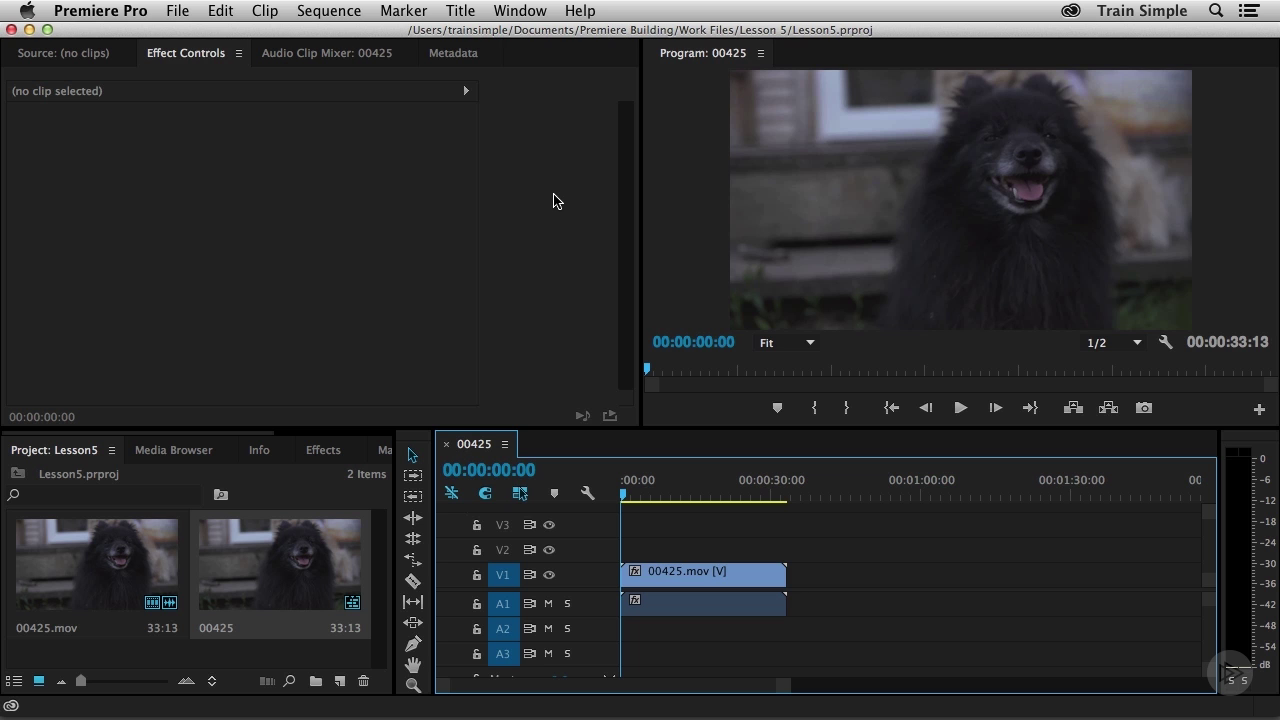Screen dimensions: 1280x720
Task: Open the Marker menu
Action: [x=403, y=11]
